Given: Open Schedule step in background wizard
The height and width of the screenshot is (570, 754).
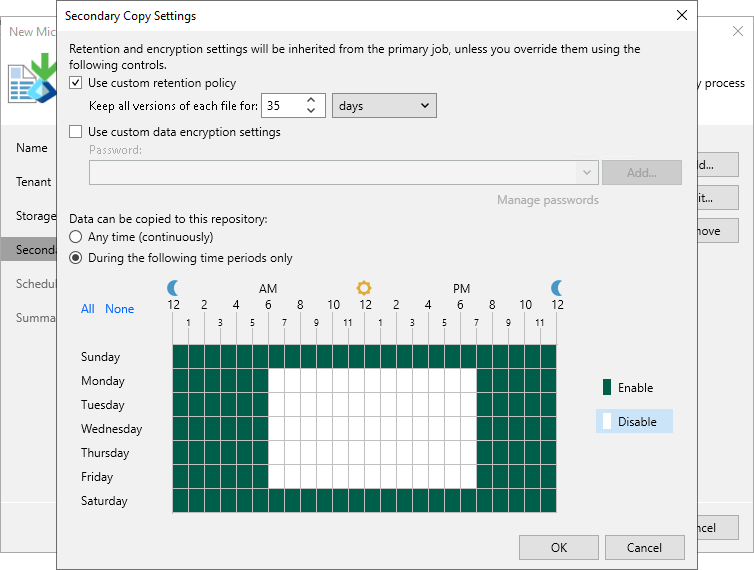Looking at the screenshot, I should tap(36, 284).
